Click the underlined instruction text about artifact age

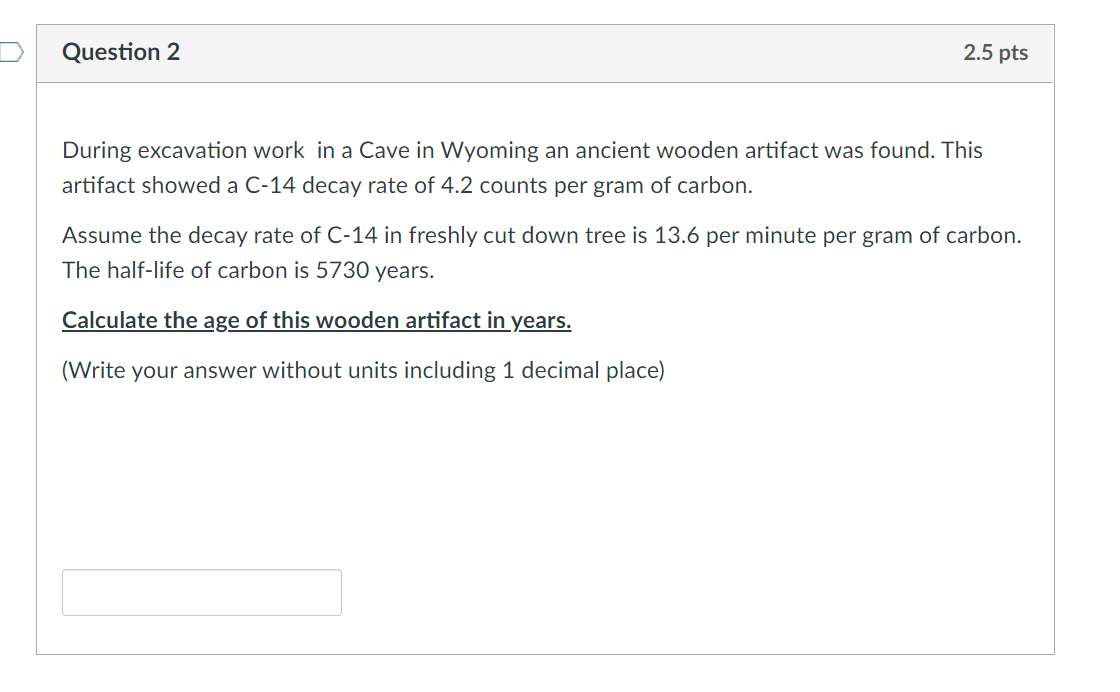pos(316,320)
